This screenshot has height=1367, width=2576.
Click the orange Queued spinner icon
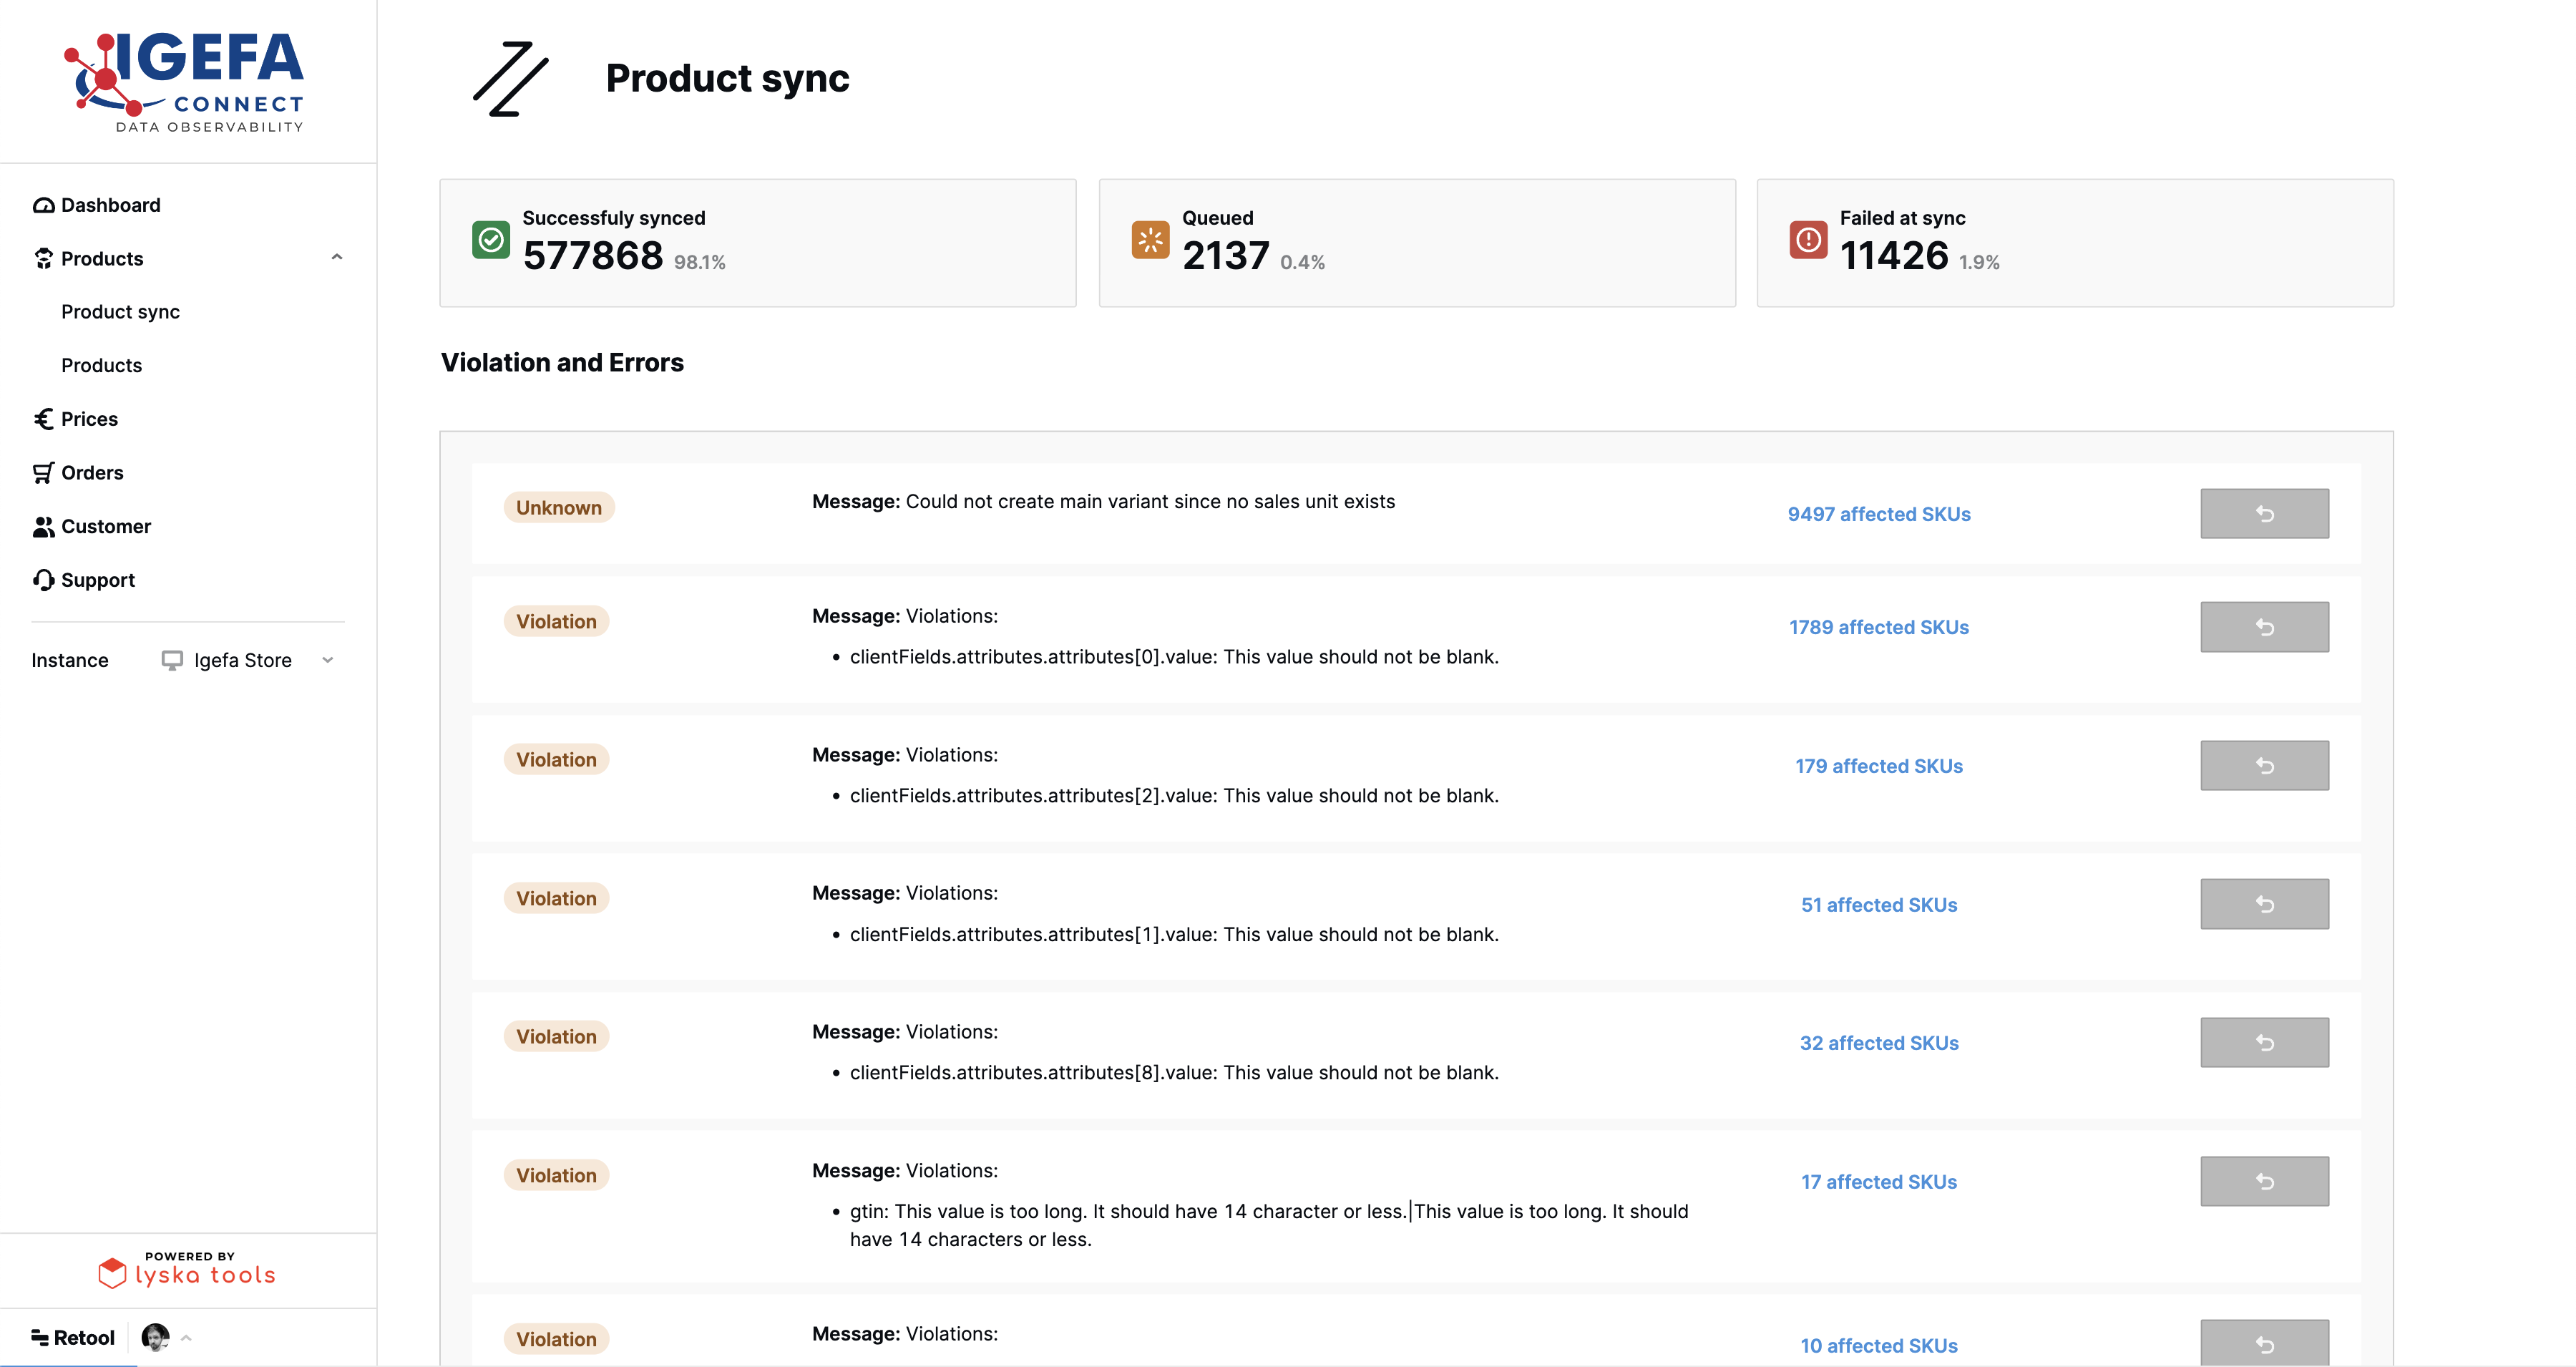(1150, 240)
